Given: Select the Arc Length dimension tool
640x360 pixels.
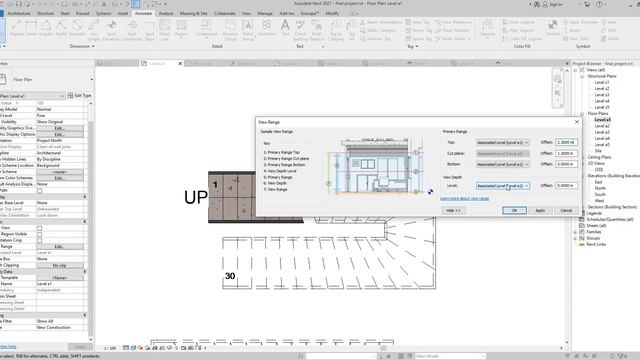Looking at the screenshot, I should (x=94, y=30).
